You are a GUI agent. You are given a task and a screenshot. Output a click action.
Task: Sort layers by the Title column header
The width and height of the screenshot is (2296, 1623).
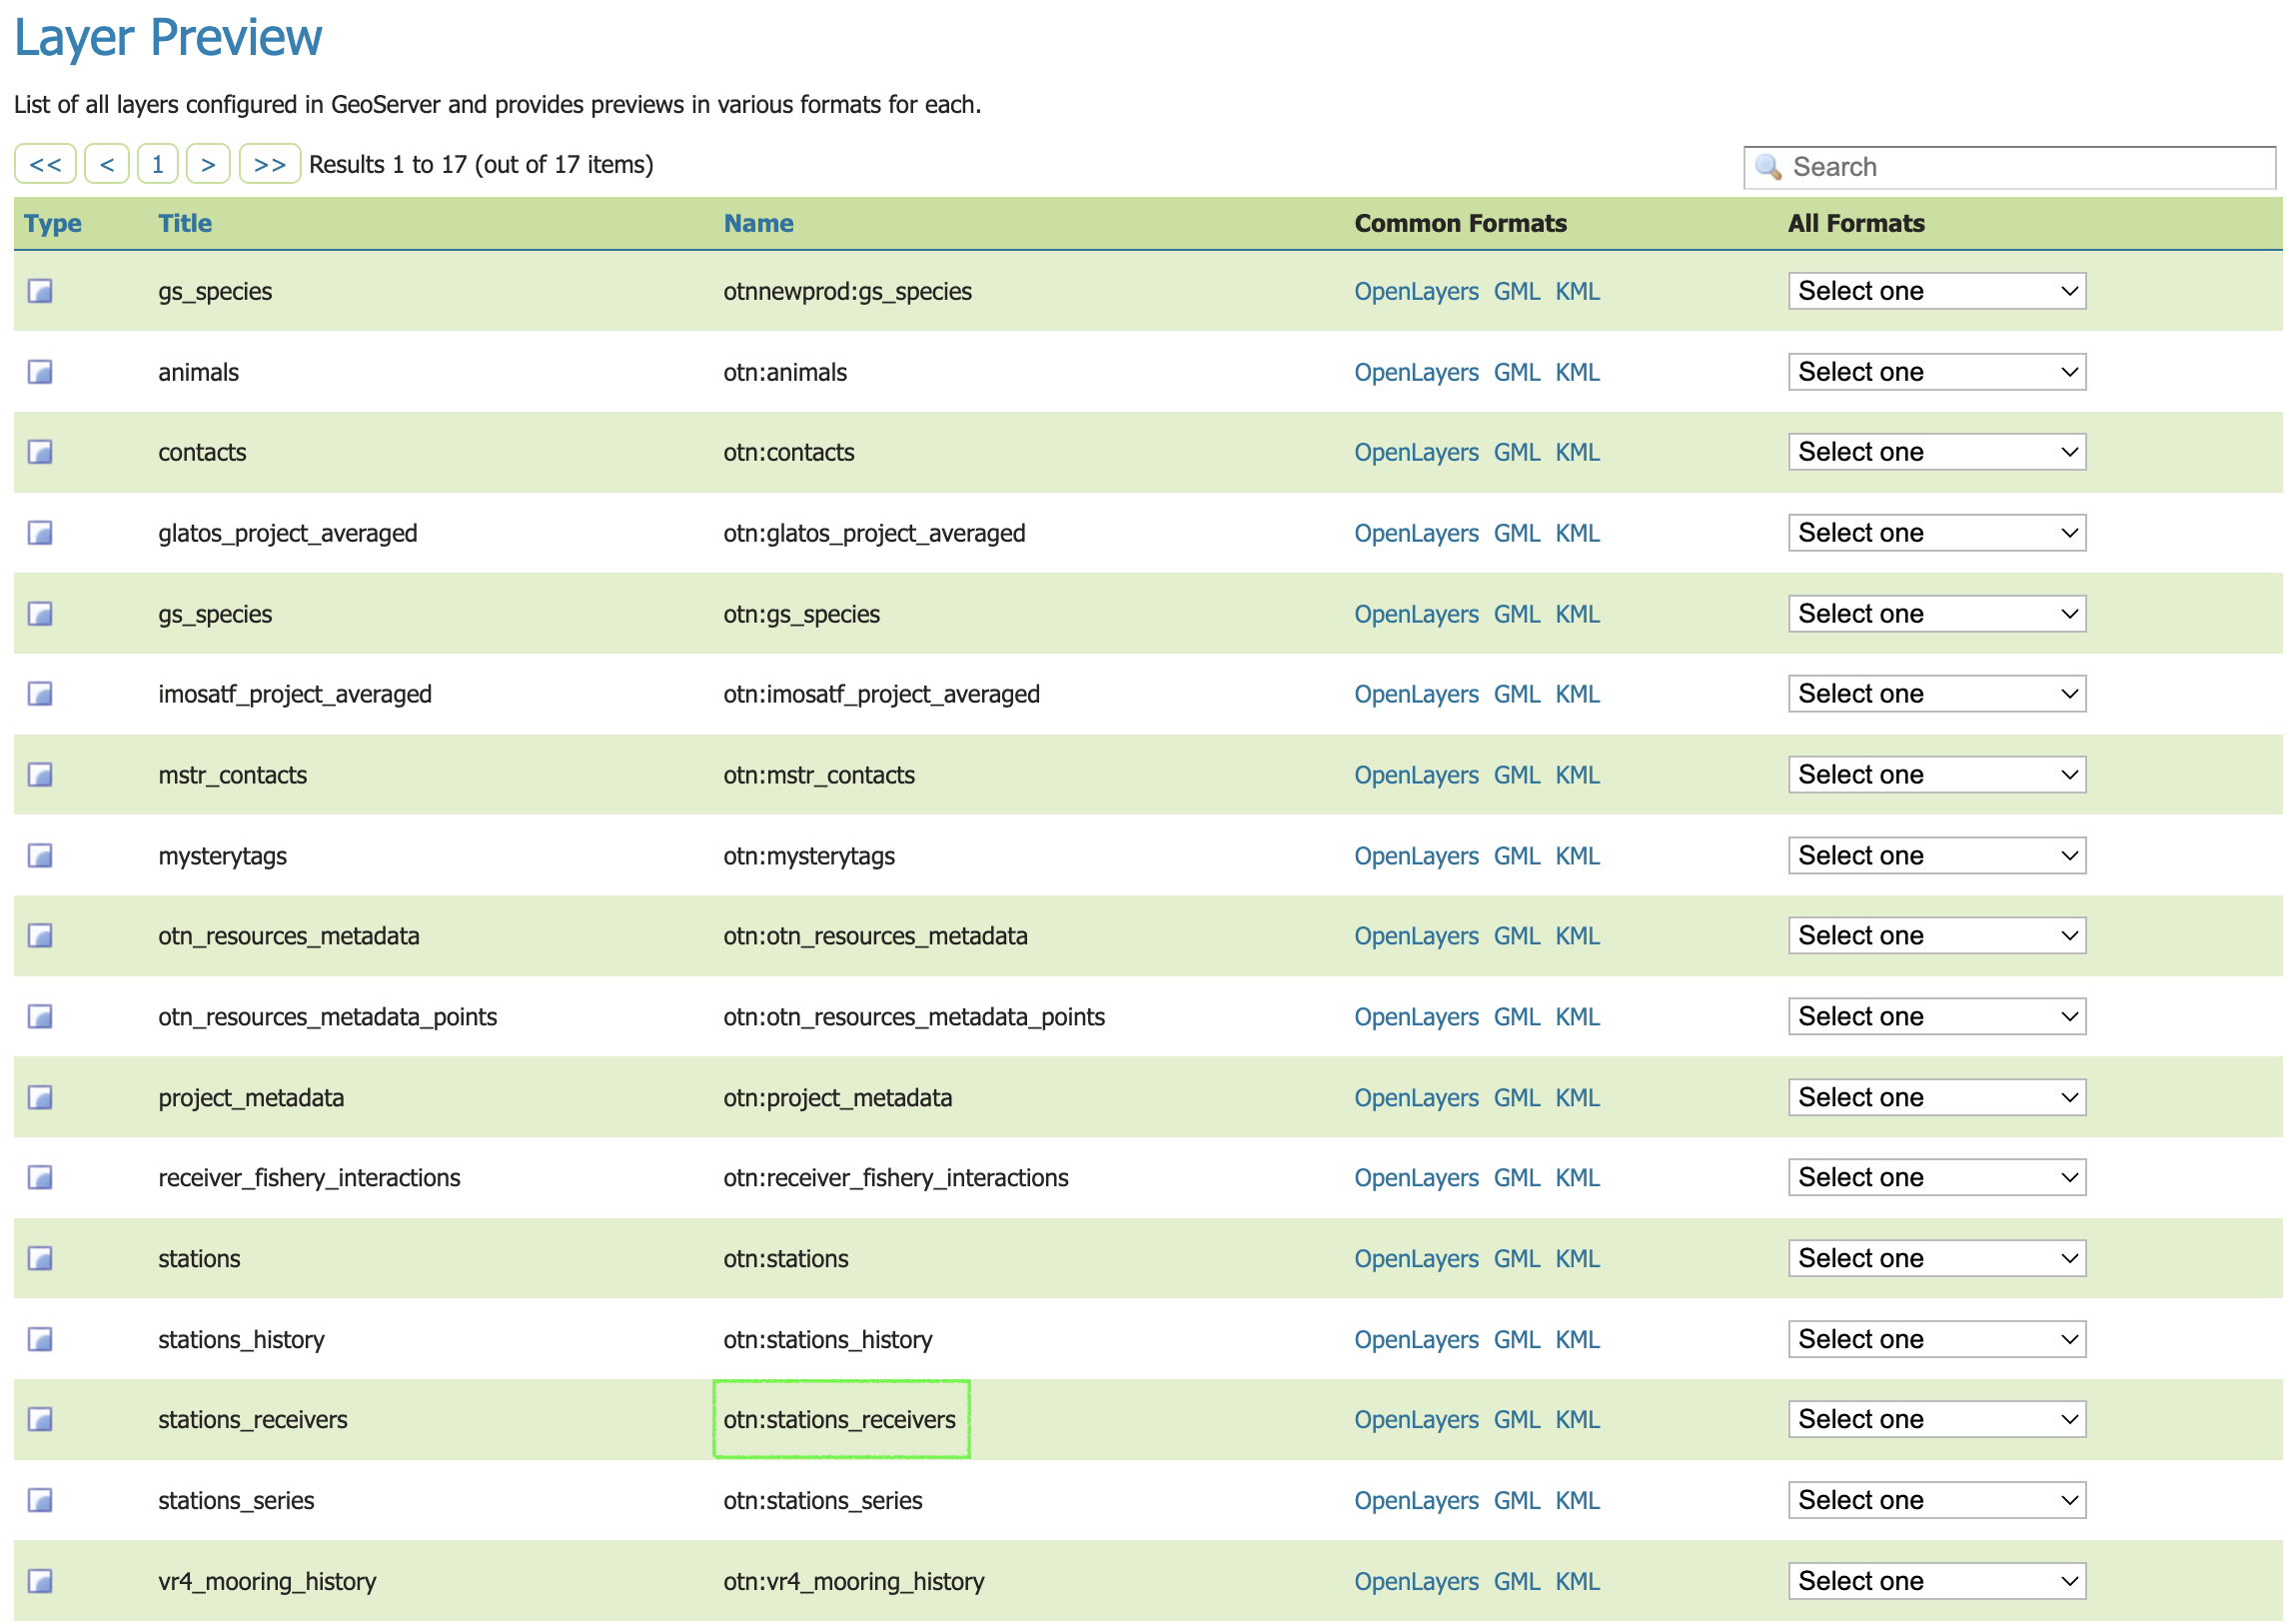[185, 223]
